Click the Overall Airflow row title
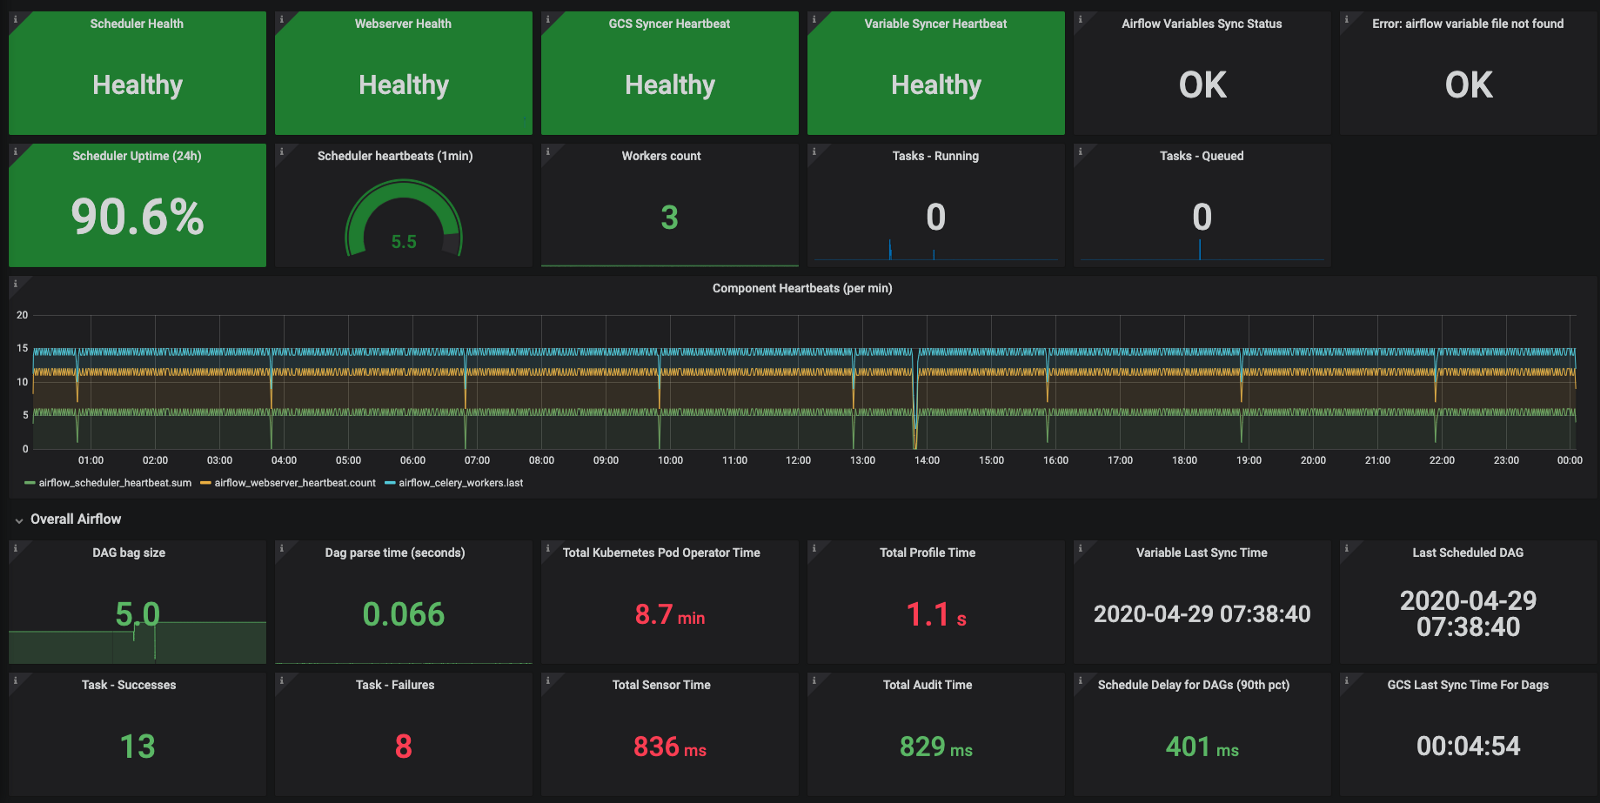This screenshot has height=803, width=1600. 76,519
